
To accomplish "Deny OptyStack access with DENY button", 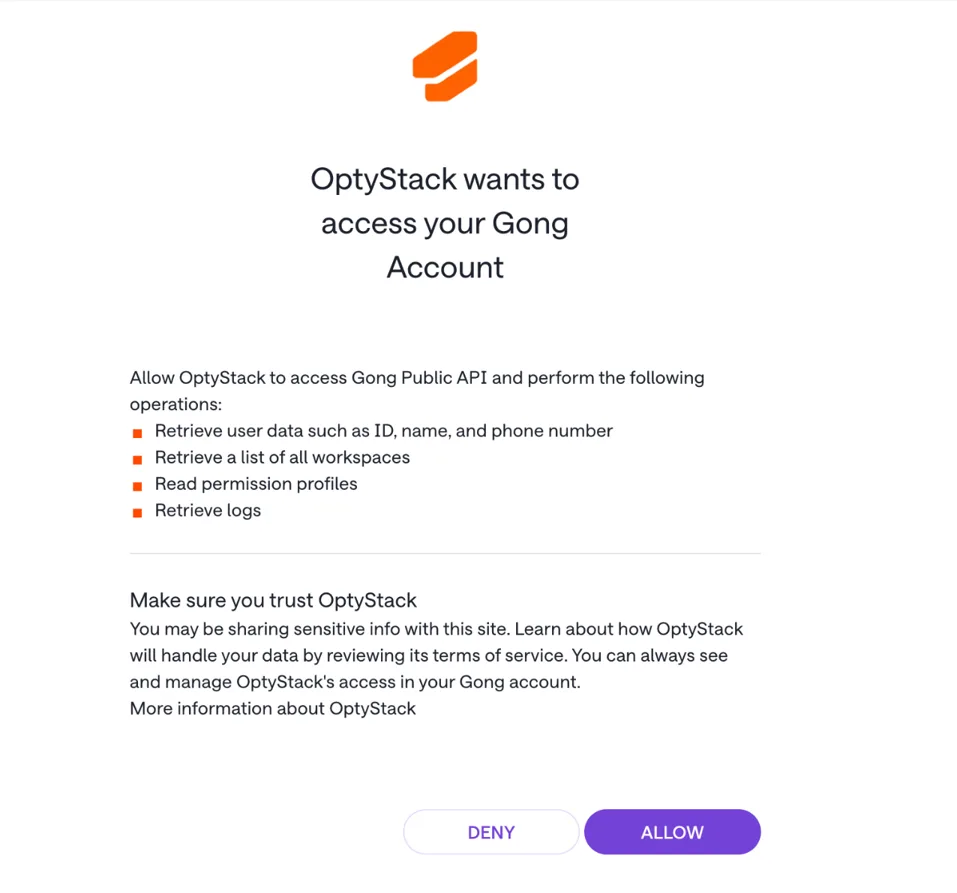I will click(x=491, y=832).
